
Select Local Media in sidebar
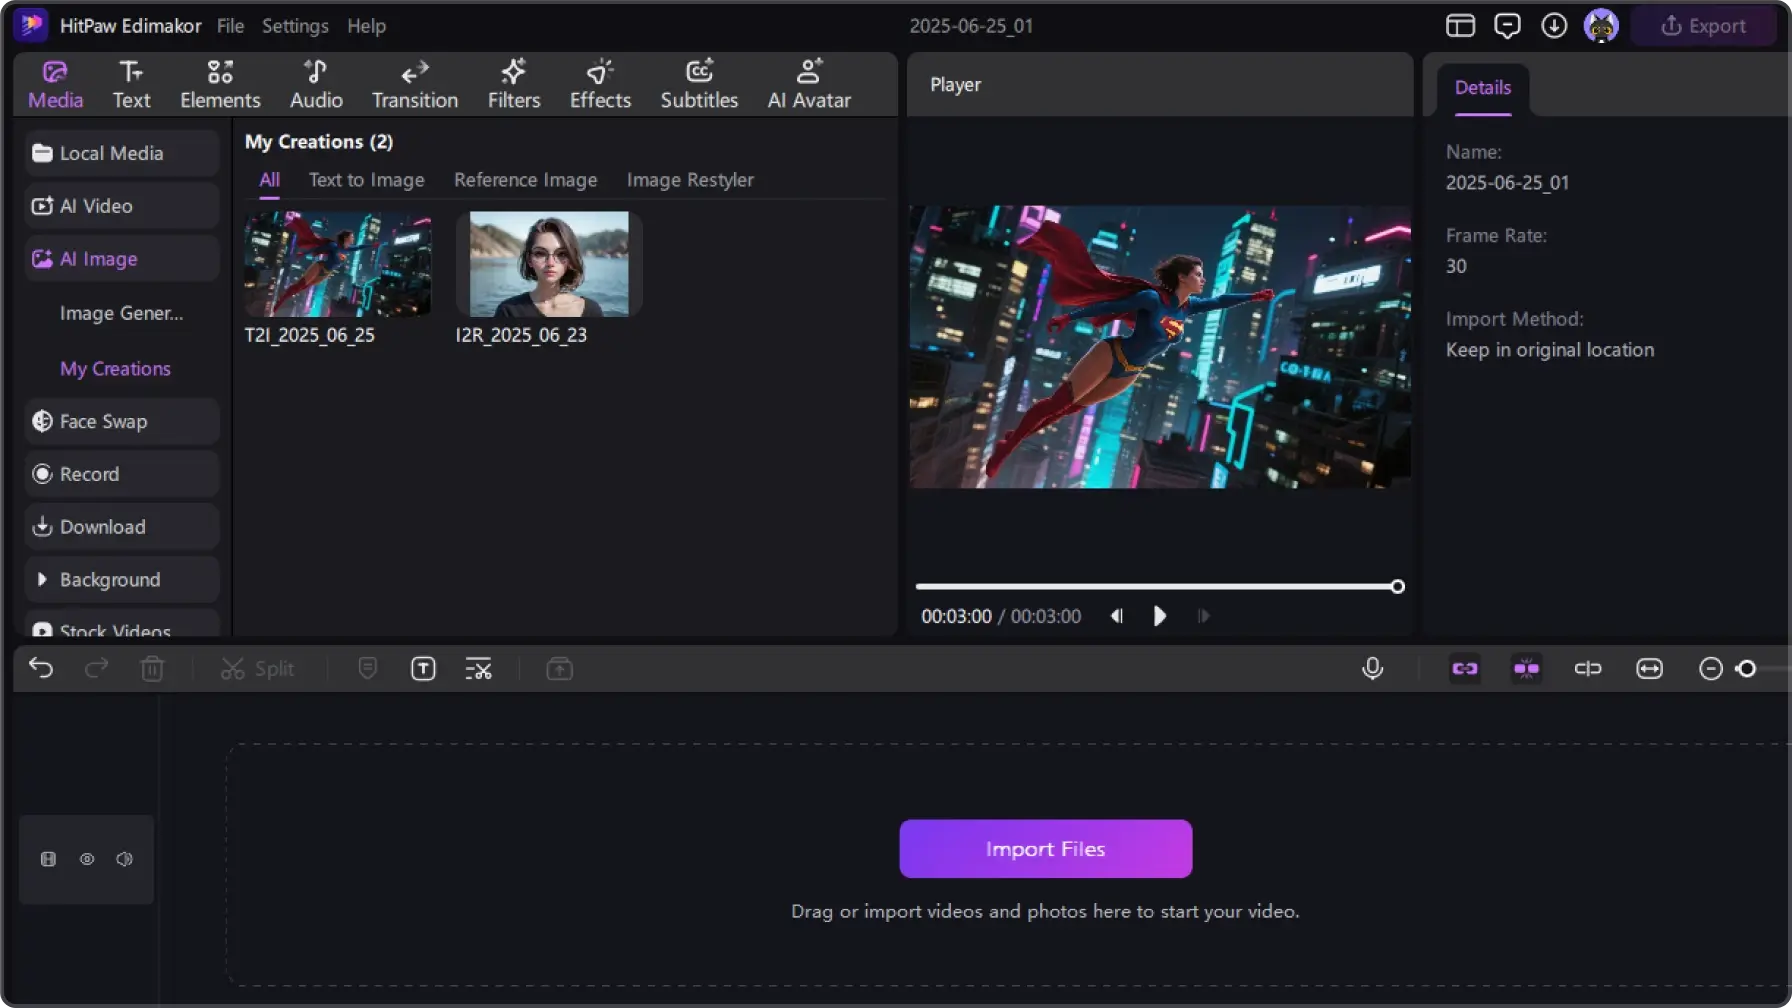(x=122, y=153)
